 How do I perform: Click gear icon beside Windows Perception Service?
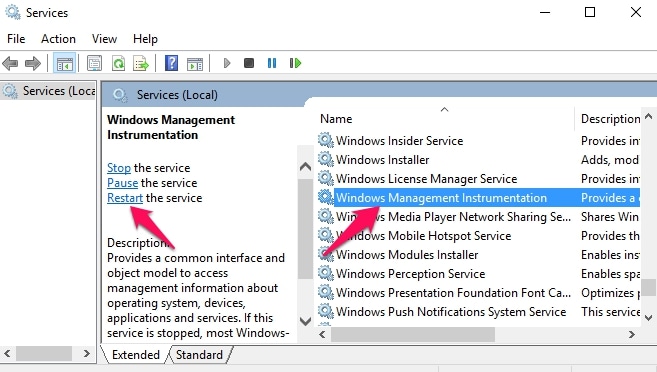click(x=326, y=273)
